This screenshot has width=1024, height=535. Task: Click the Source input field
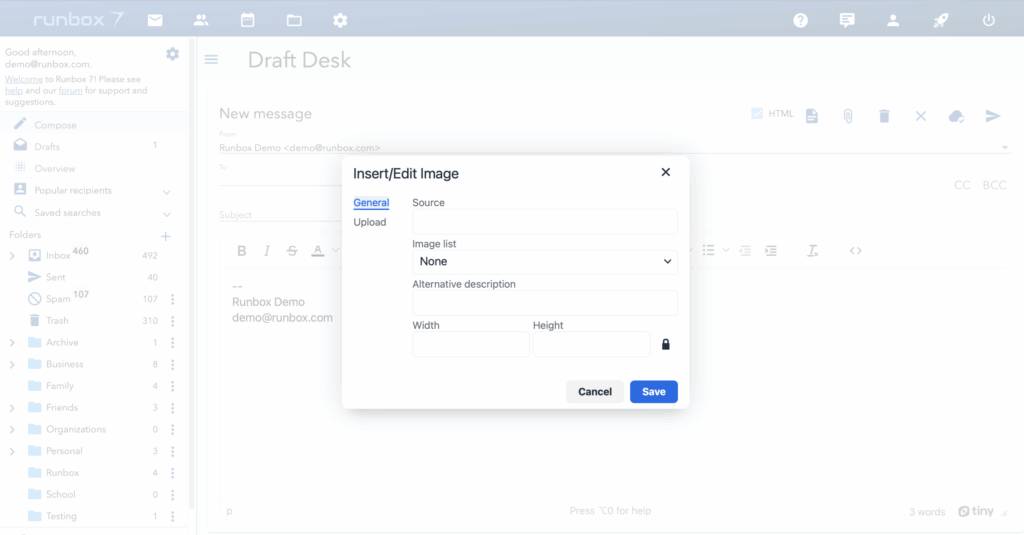[x=545, y=221]
